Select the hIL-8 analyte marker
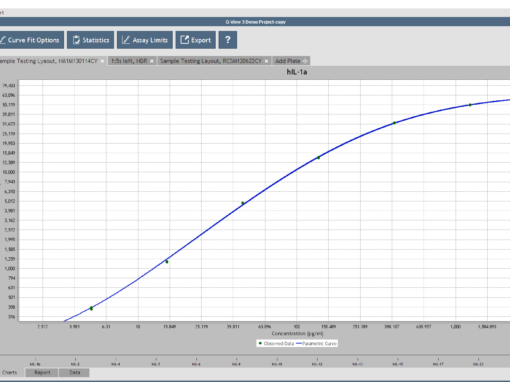 pos(236,363)
